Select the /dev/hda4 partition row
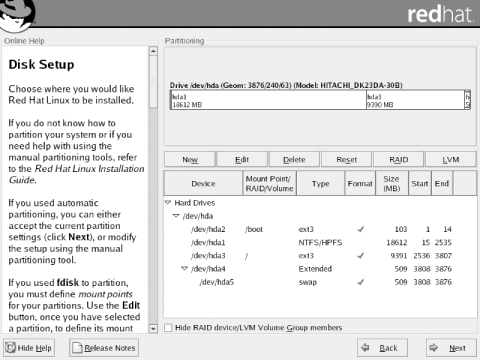The width and height of the screenshot is (481, 360). click(x=320, y=269)
